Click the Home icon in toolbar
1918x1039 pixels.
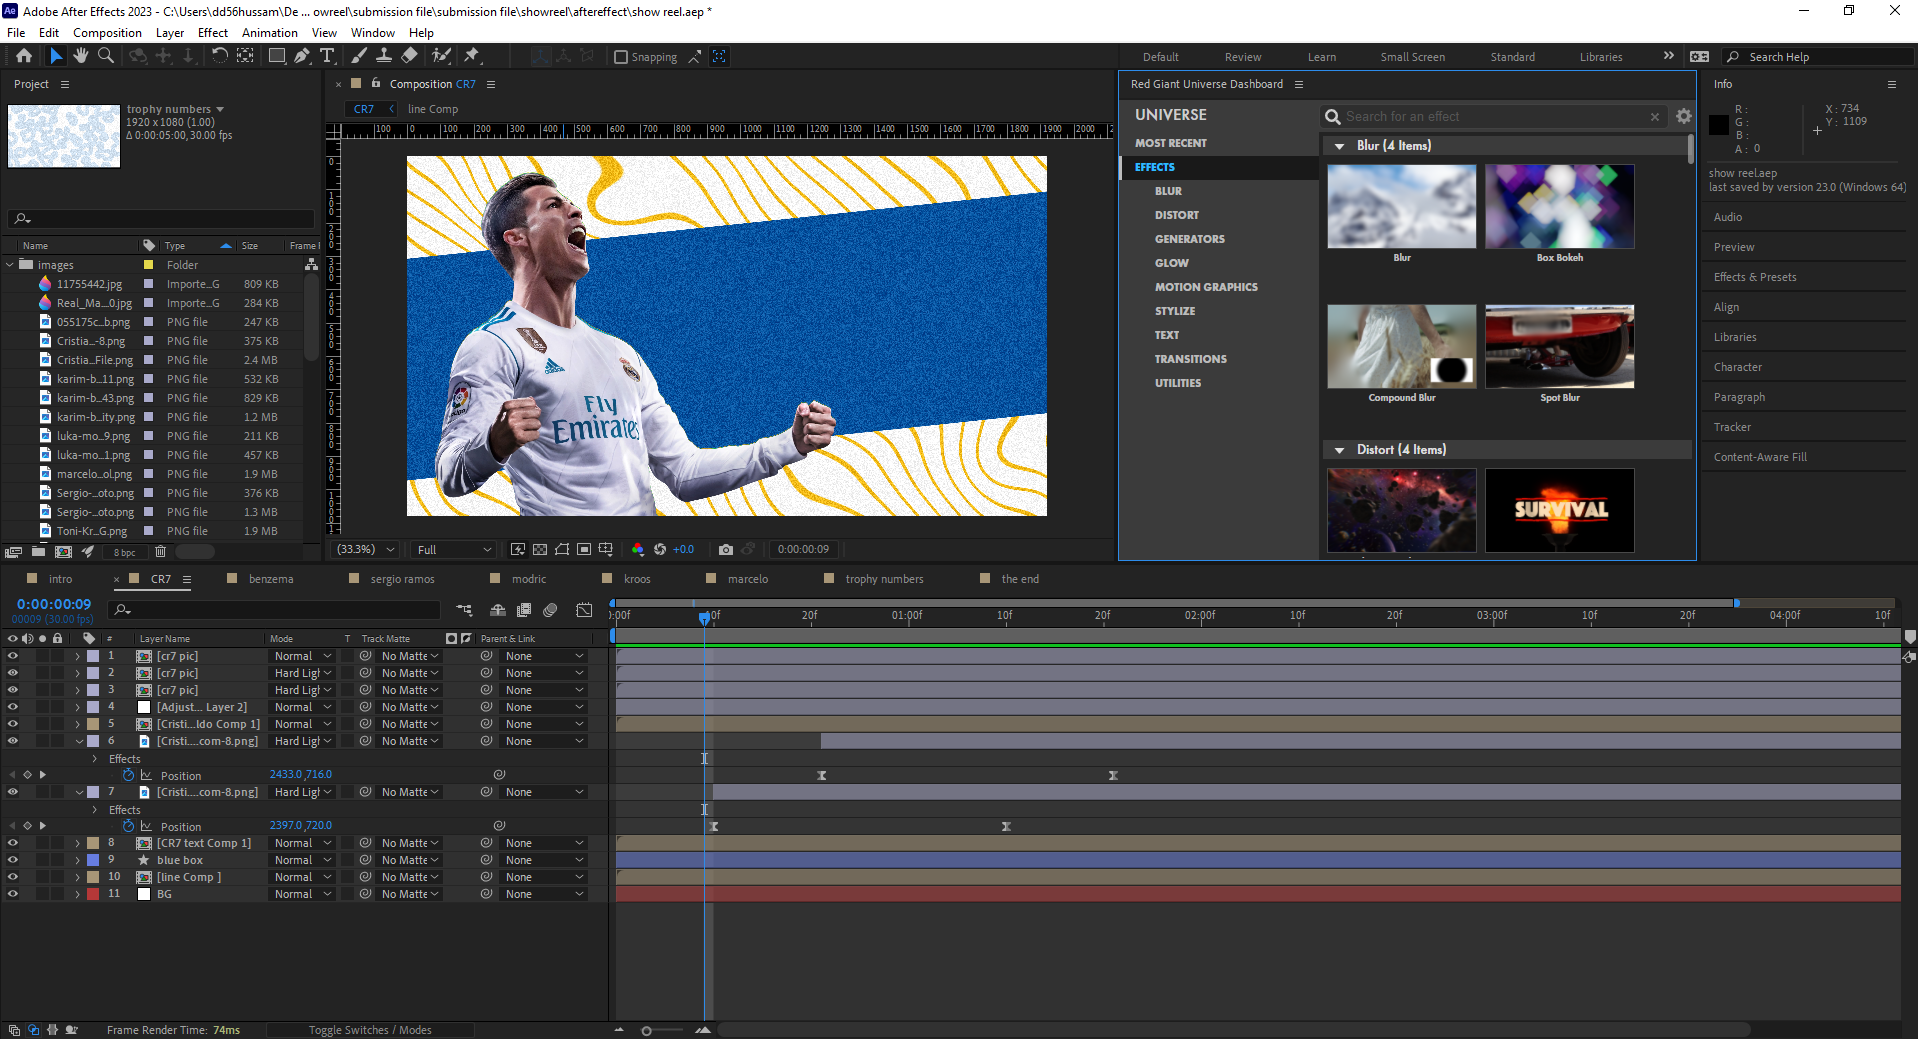coord(24,56)
